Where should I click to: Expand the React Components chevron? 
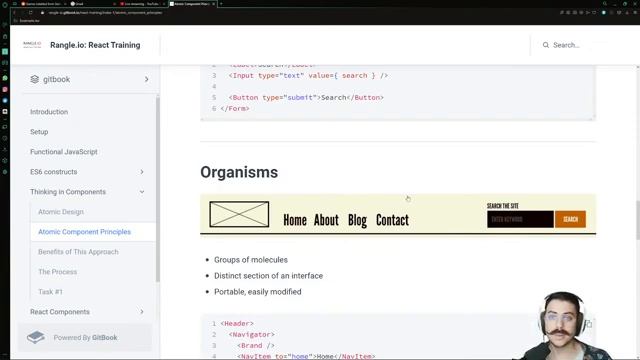142,312
